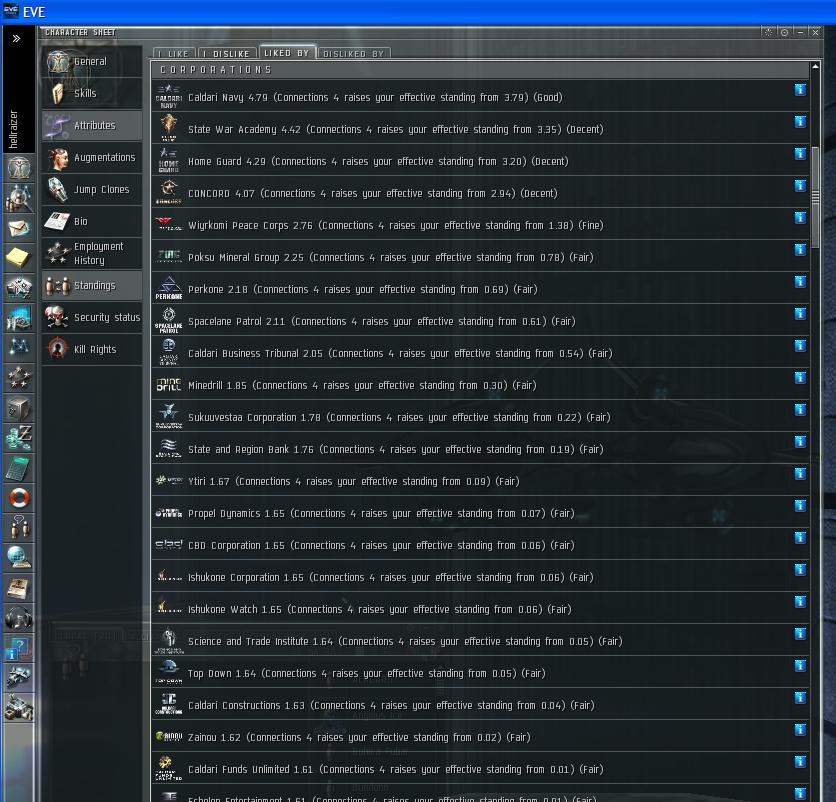This screenshot has height=802, width=836.
Task: Click the lifebuoy help icon
Action: [x=19, y=498]
